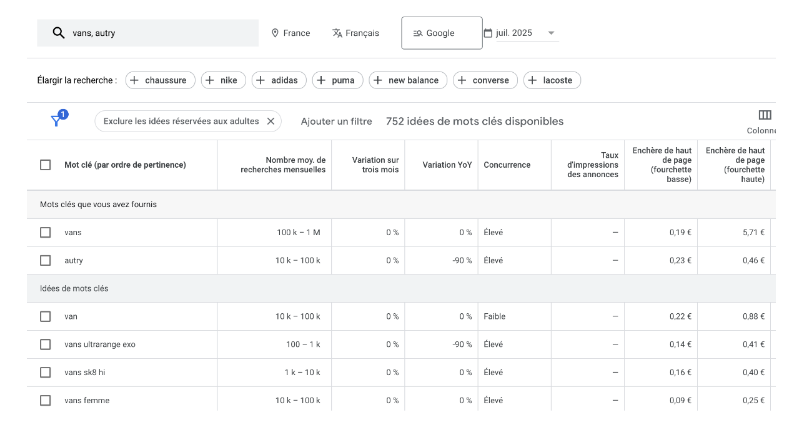Check the box for vans ultrarange exo

coord(45,345)
